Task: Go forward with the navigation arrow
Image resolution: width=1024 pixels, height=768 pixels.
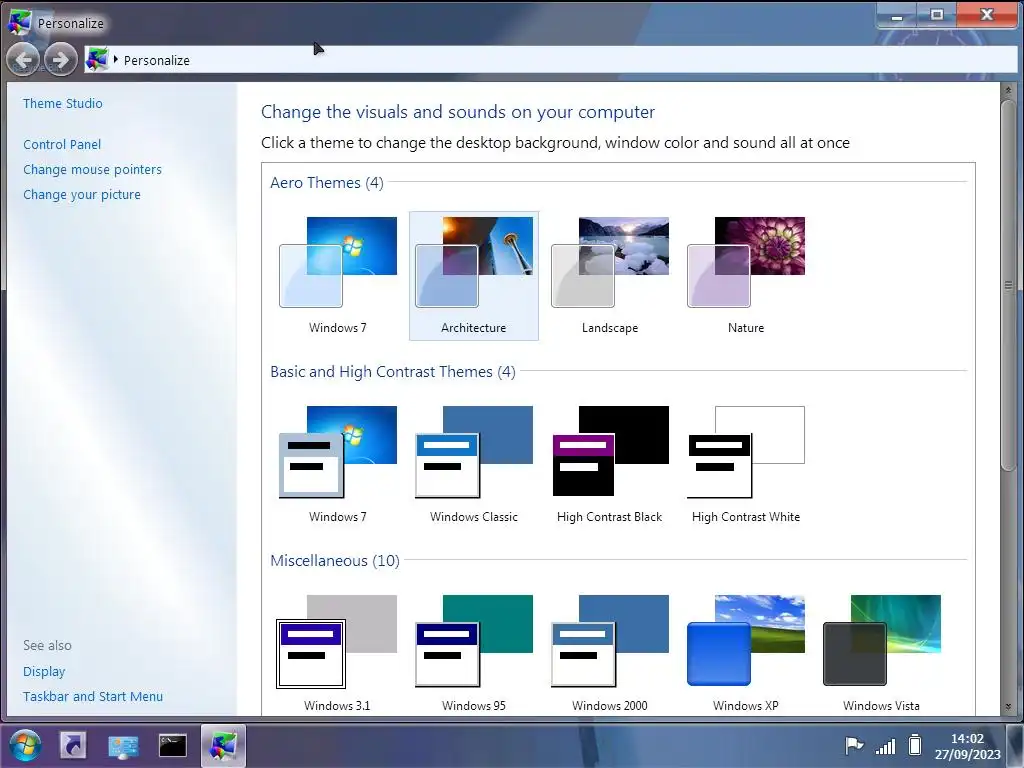Action: coord(61,60)
